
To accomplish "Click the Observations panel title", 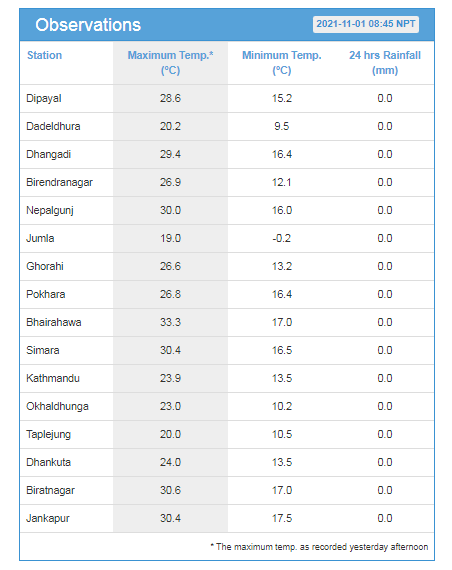I will (88, 25).
